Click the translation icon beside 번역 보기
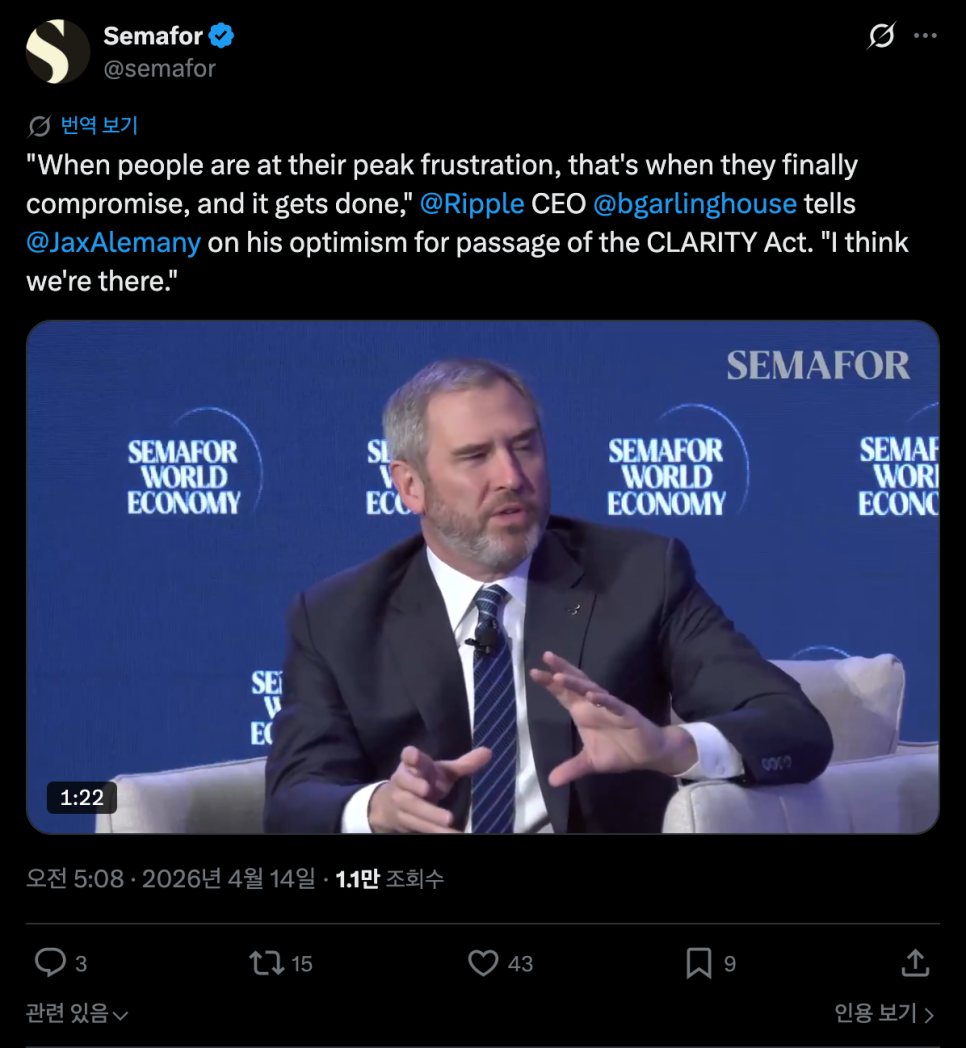The width and height of the screenshot is (966, 1048). (39, 126)
